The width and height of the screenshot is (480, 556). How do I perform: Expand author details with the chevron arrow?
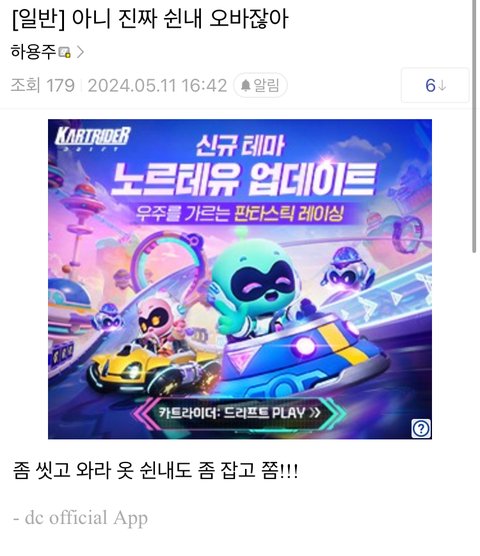point(81,52)
